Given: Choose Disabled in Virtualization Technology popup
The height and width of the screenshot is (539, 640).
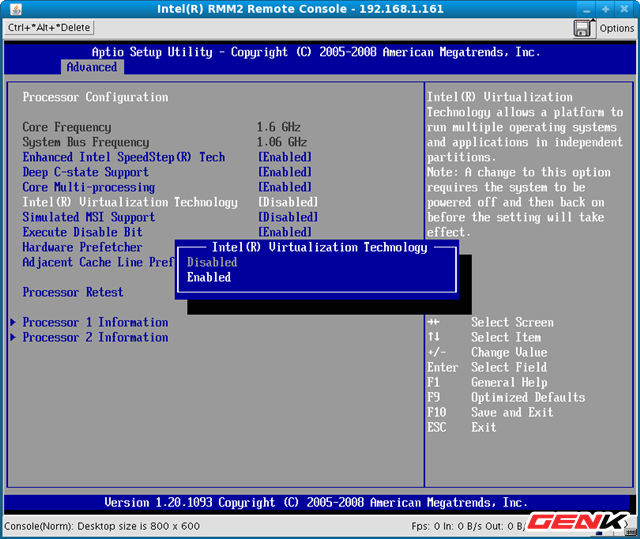Looking at the screenshot, I should (x=212, y=262).
